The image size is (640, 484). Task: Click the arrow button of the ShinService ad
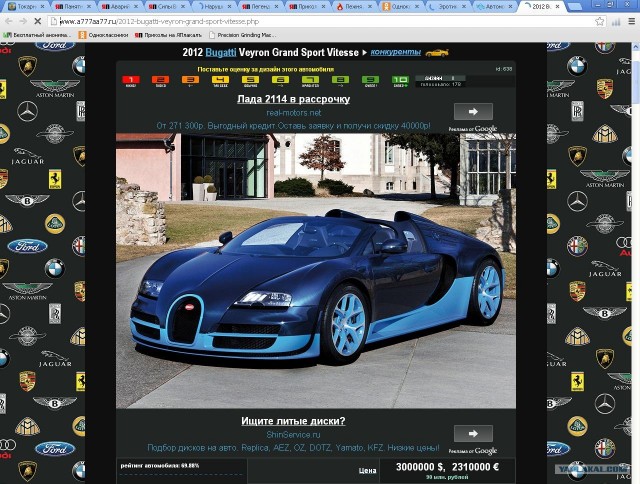(473, 433)
